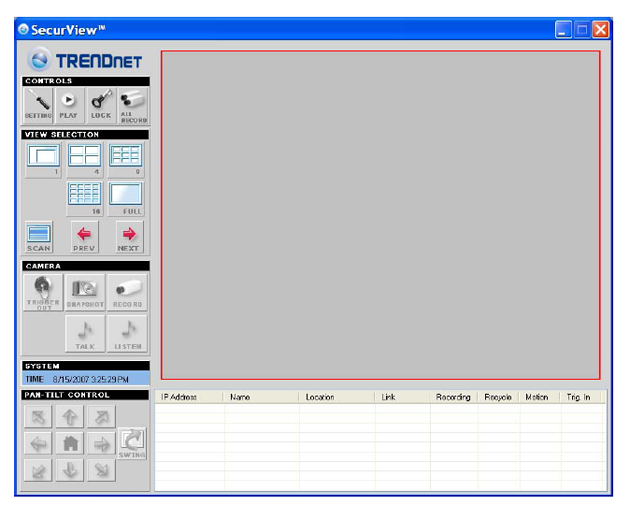630x506 pixels.
Task: Tilt camera down arrow
Action: (x=70, y=470)
